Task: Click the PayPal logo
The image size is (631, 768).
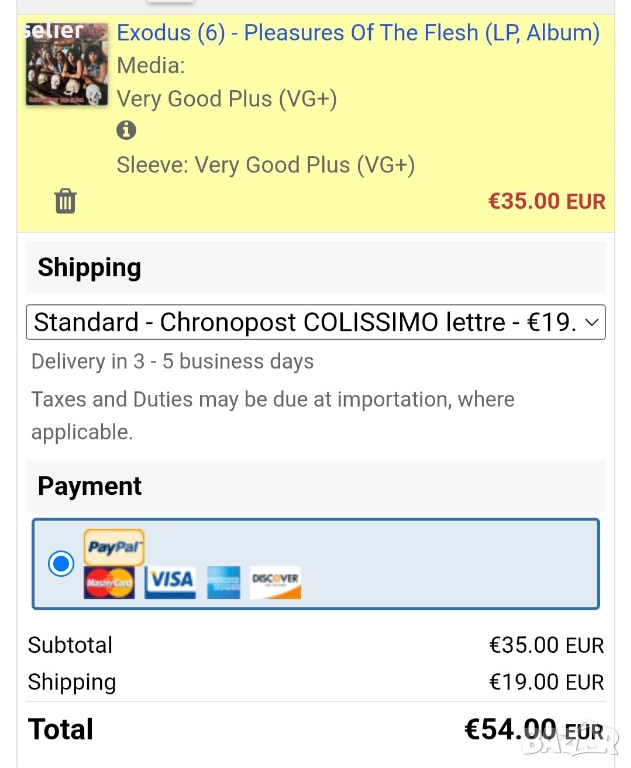Action: coord(114,547)
